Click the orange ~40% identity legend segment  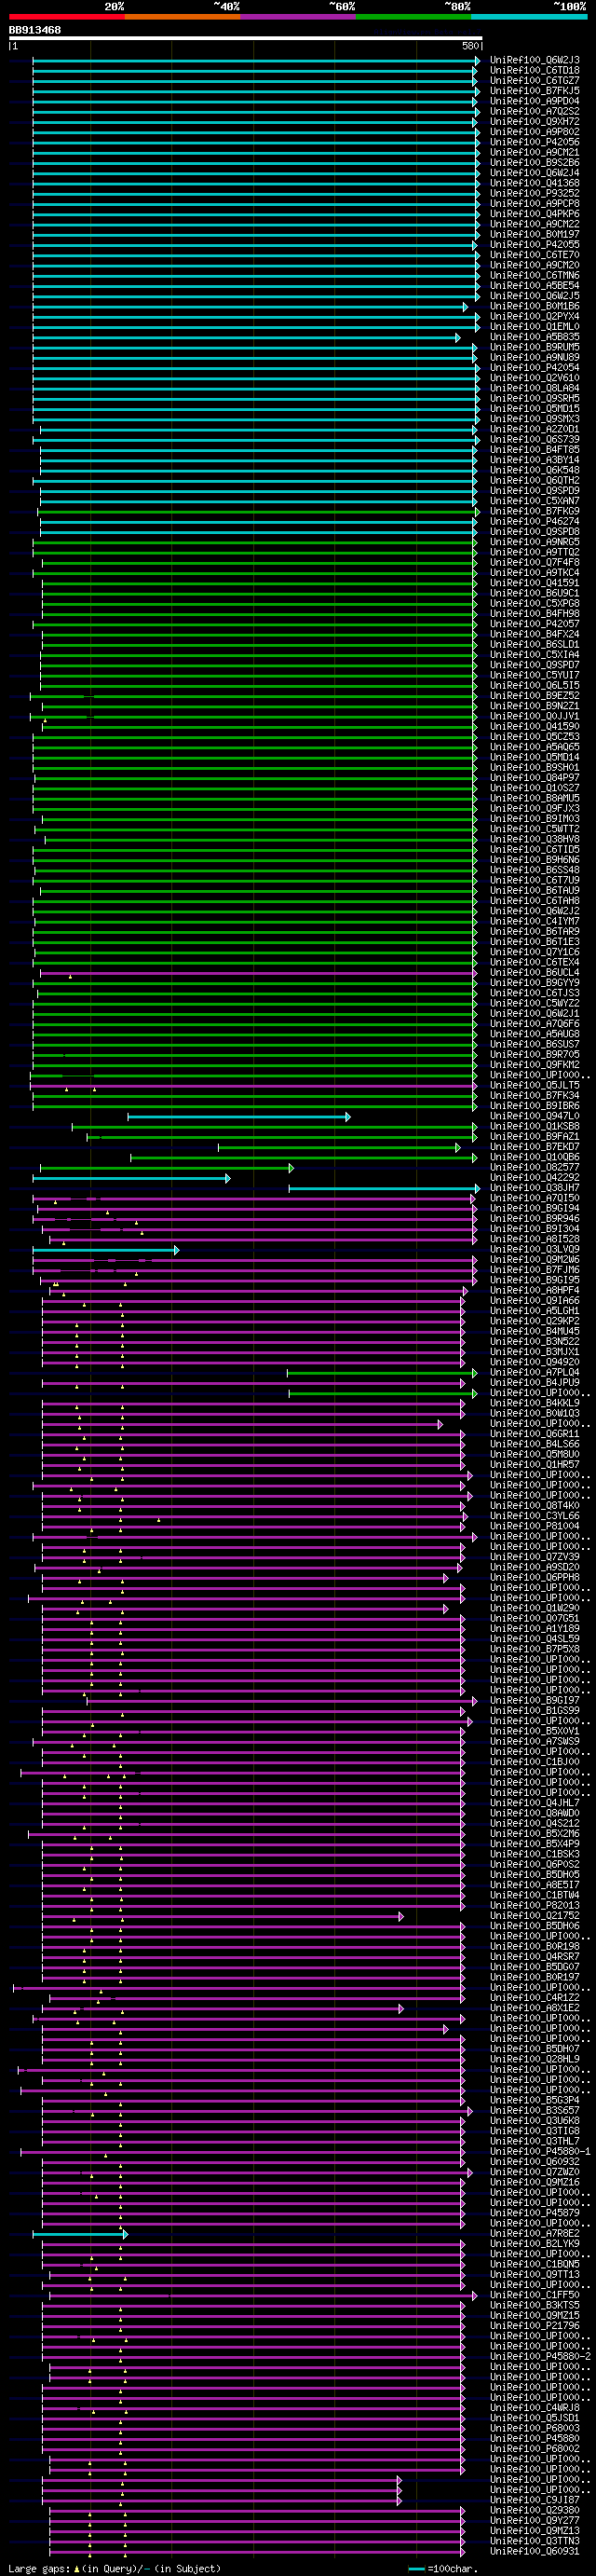click(182, 17)
